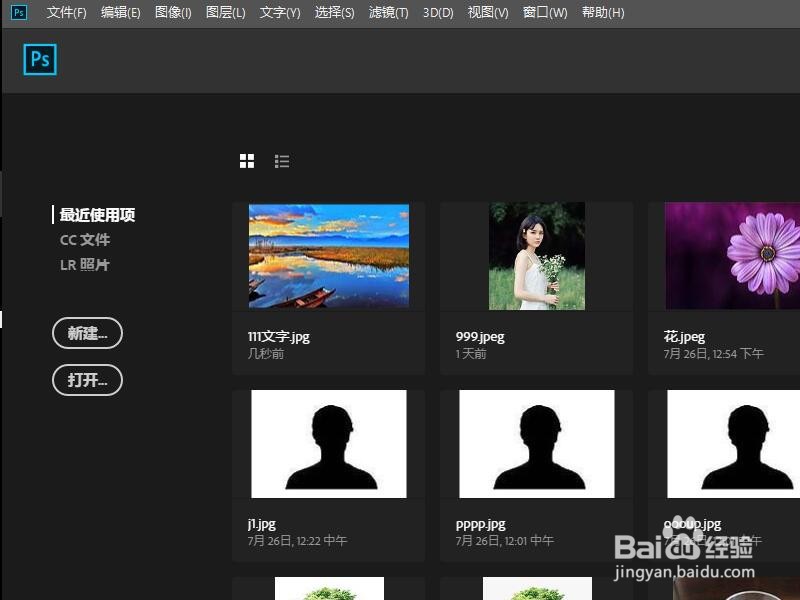Open the 999.jpeg girl thumbnail
The image size is (800, 600).
tap(537, 256)
